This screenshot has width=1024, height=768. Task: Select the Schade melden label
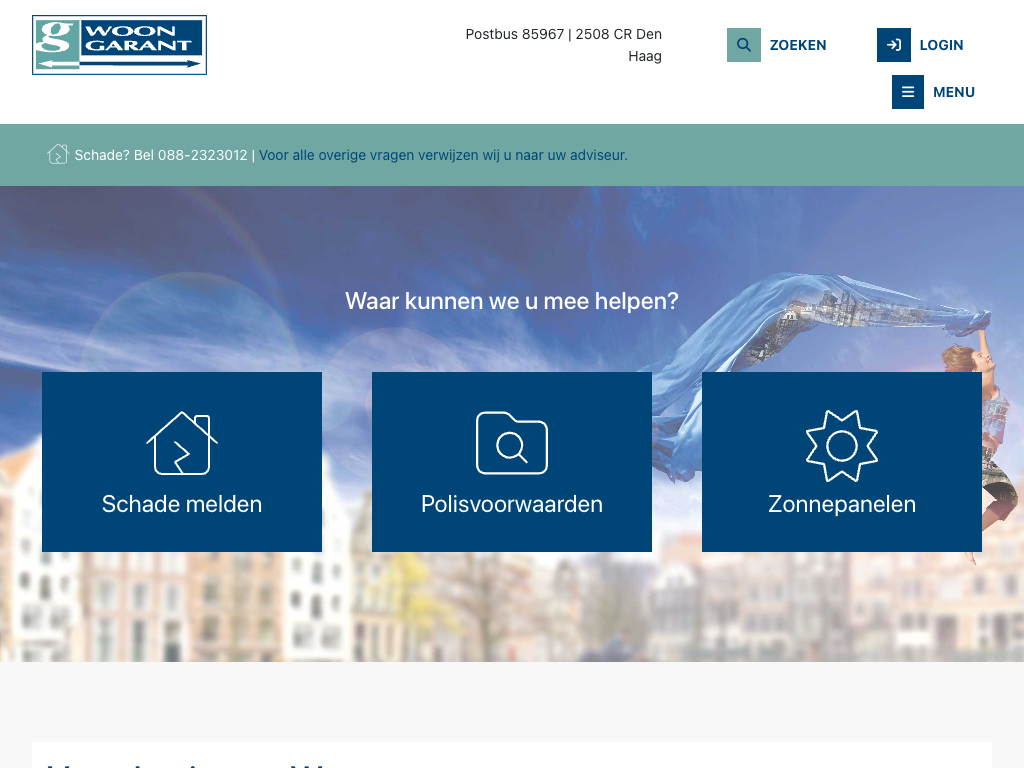[x=182, y=504]
